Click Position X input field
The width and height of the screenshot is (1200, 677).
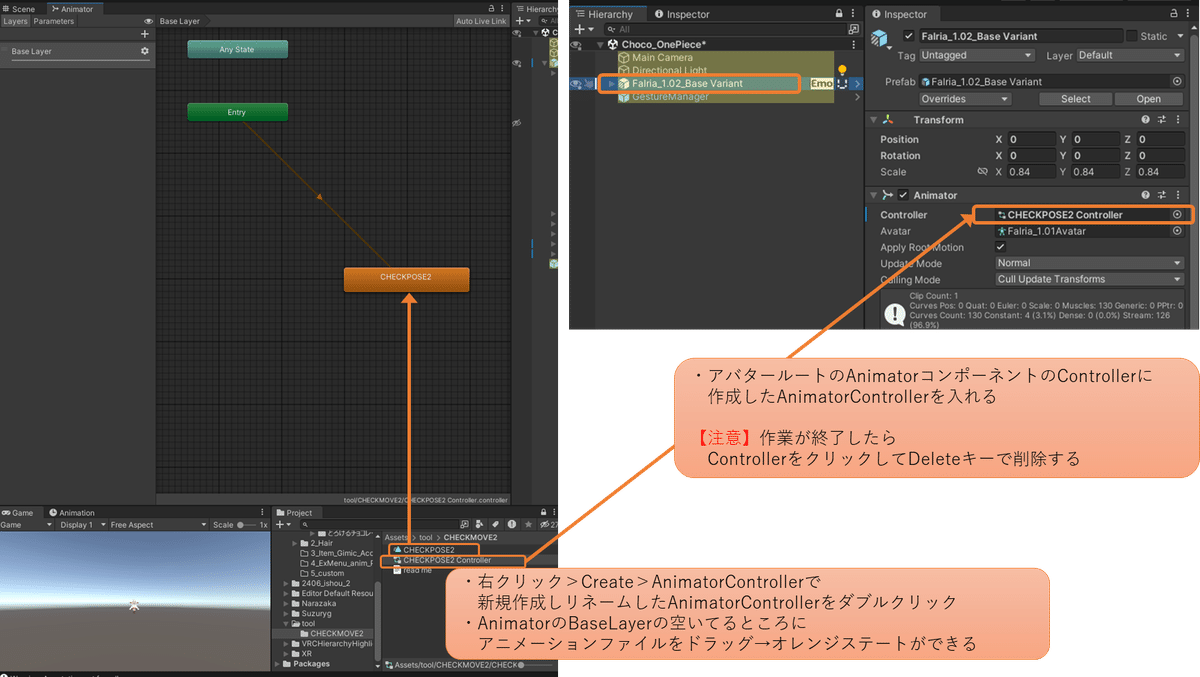point(1031,140)
